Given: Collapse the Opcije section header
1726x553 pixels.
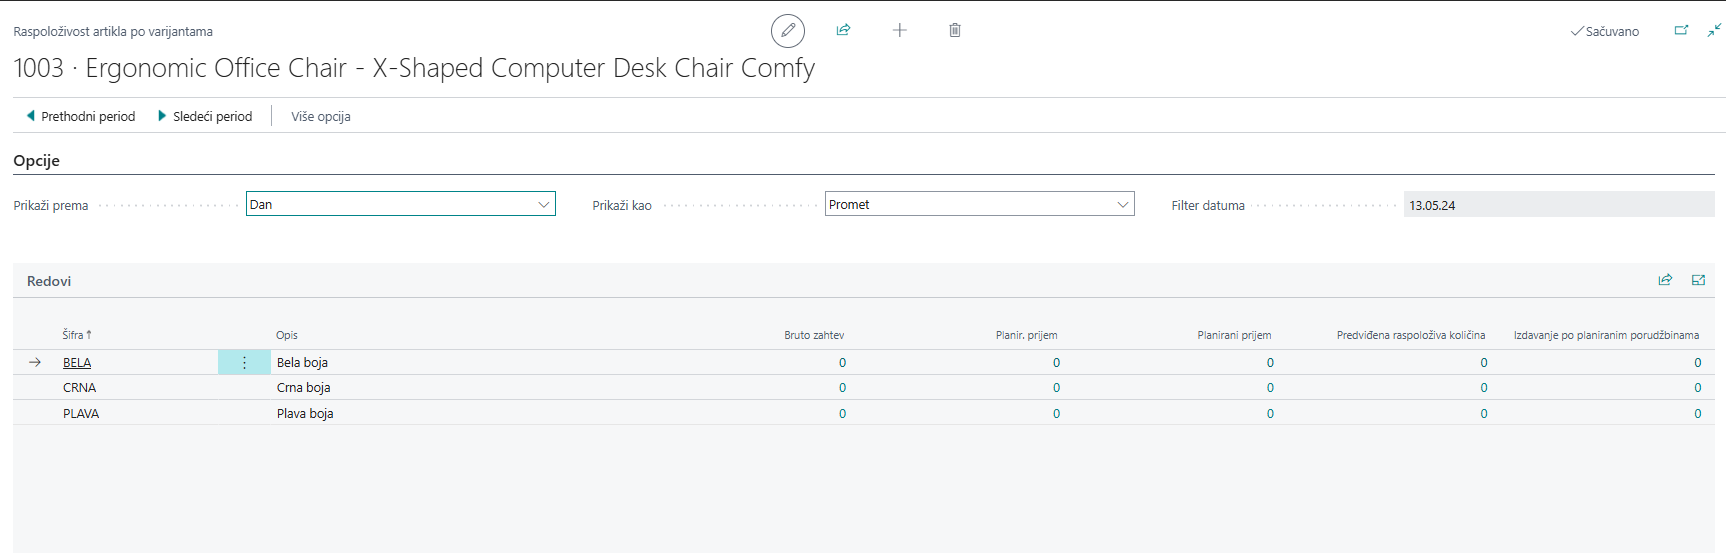Looking at the screenshot, I should [37, 161].
